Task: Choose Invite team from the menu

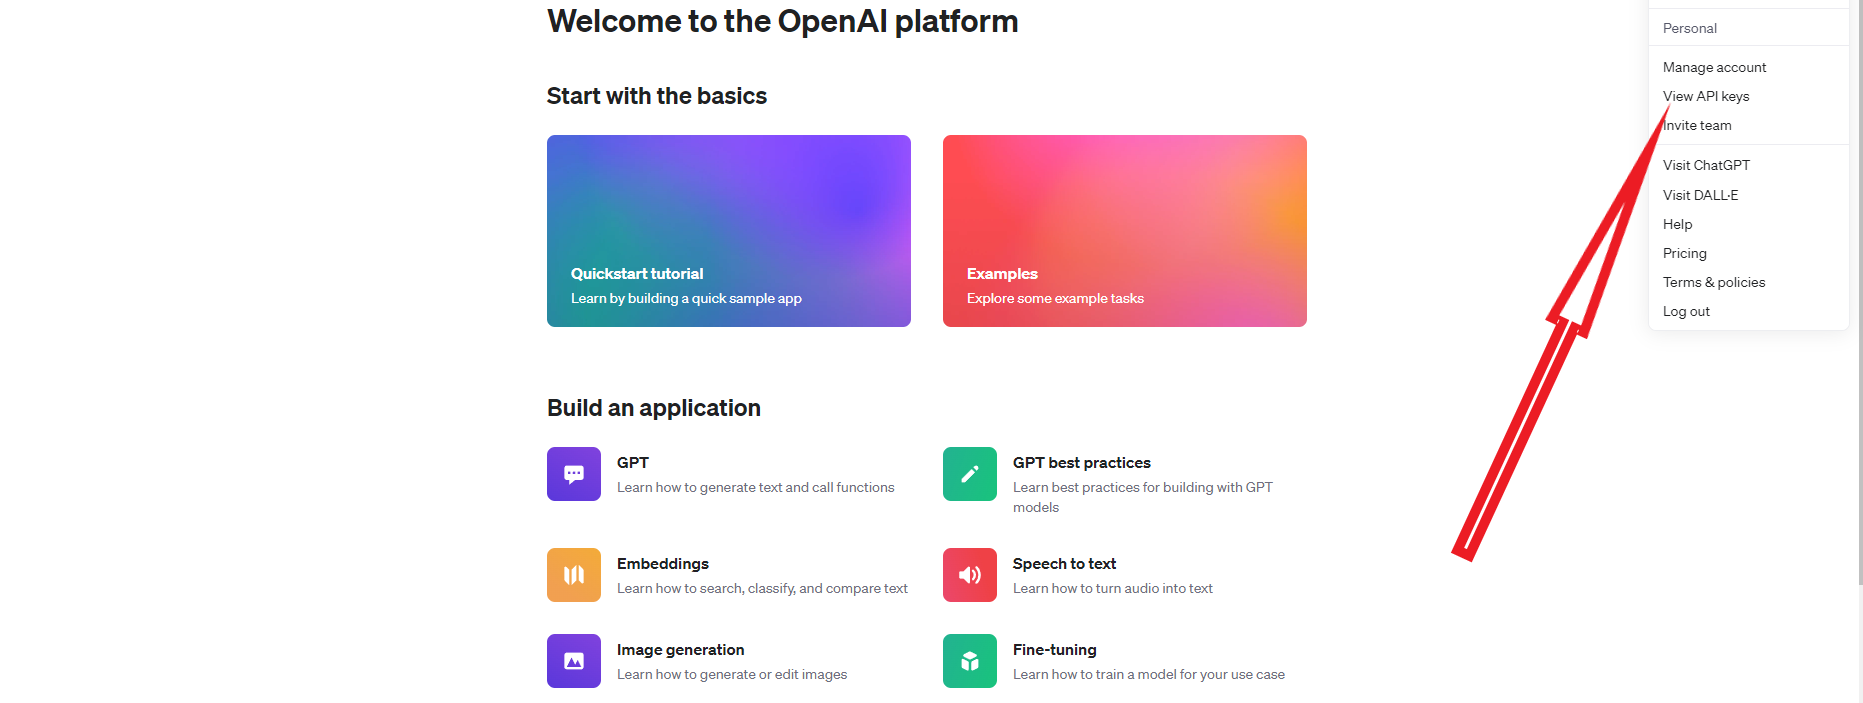Action: [1697, 125]
